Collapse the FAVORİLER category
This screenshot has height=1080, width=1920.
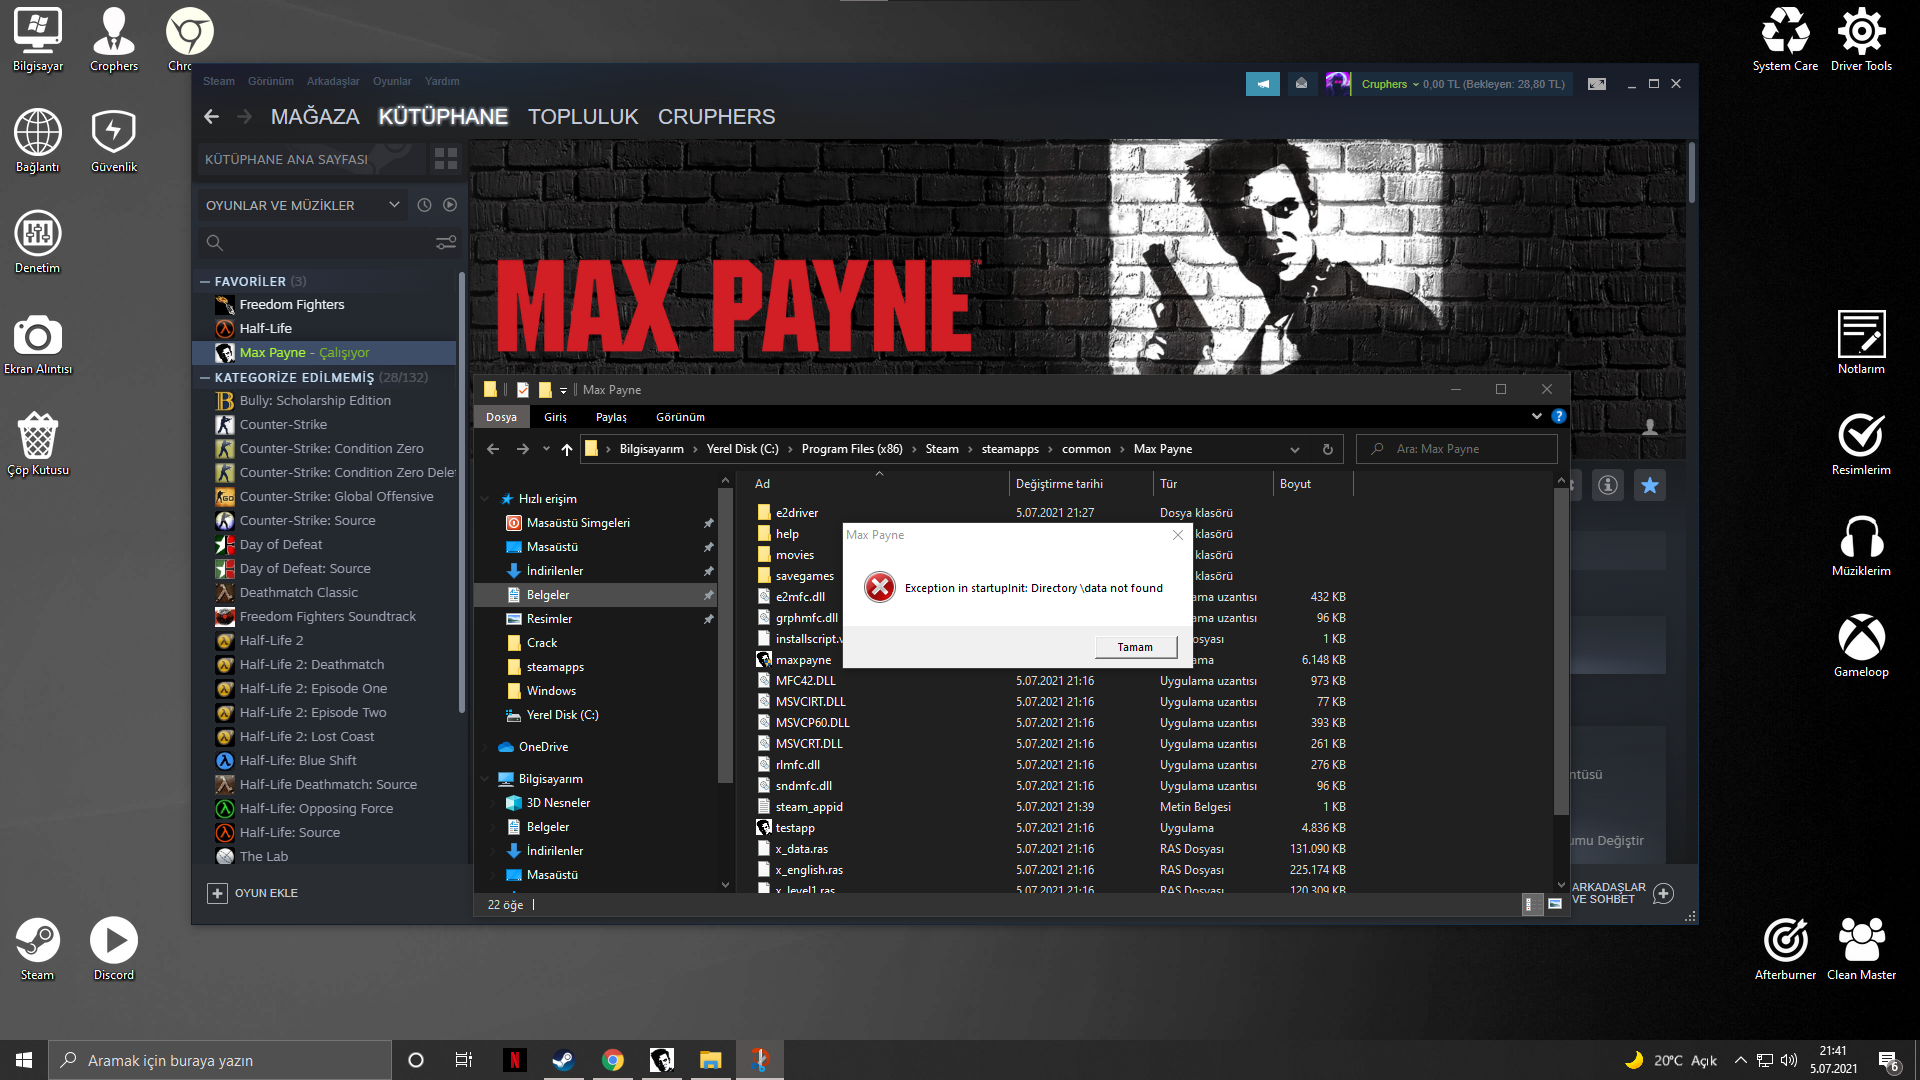[205, 282]
